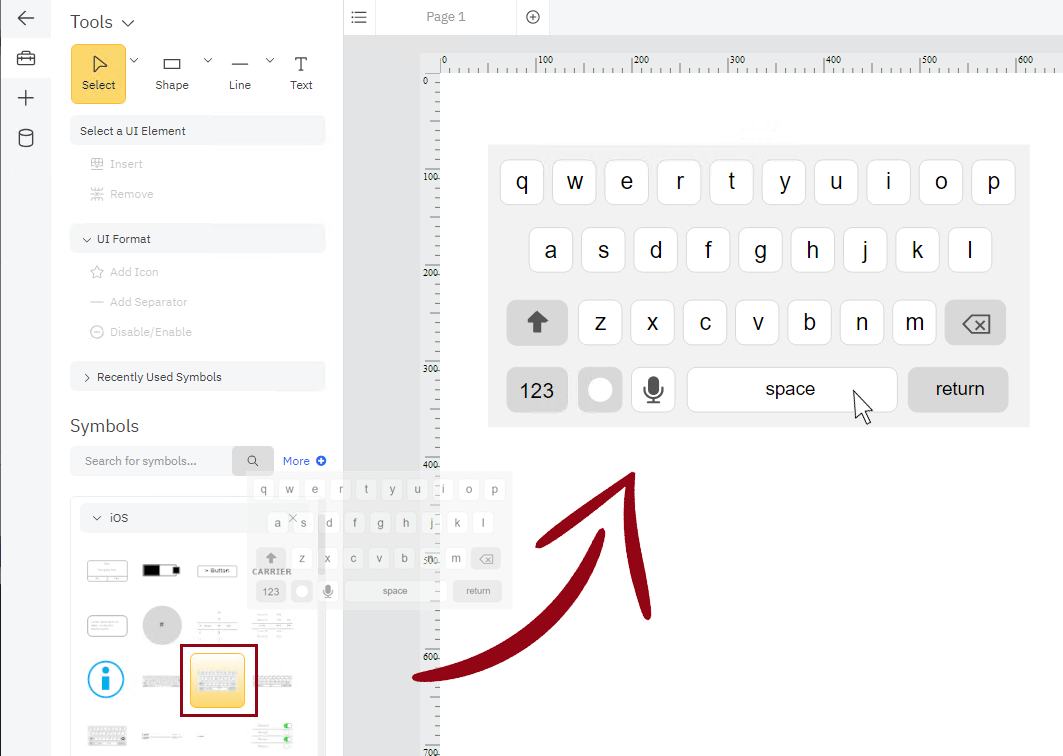
Task: Switch to the Page 1 tab
Action: coord(445,17)
